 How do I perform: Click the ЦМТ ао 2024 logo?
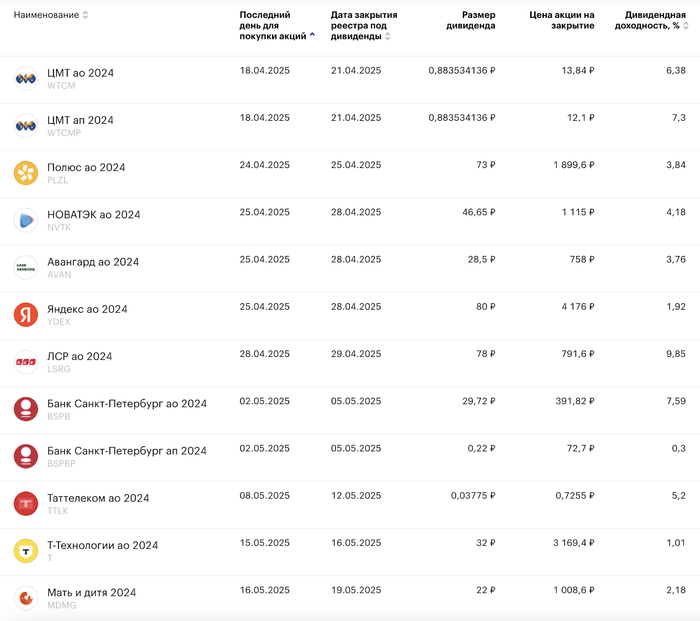pos(26,79)
